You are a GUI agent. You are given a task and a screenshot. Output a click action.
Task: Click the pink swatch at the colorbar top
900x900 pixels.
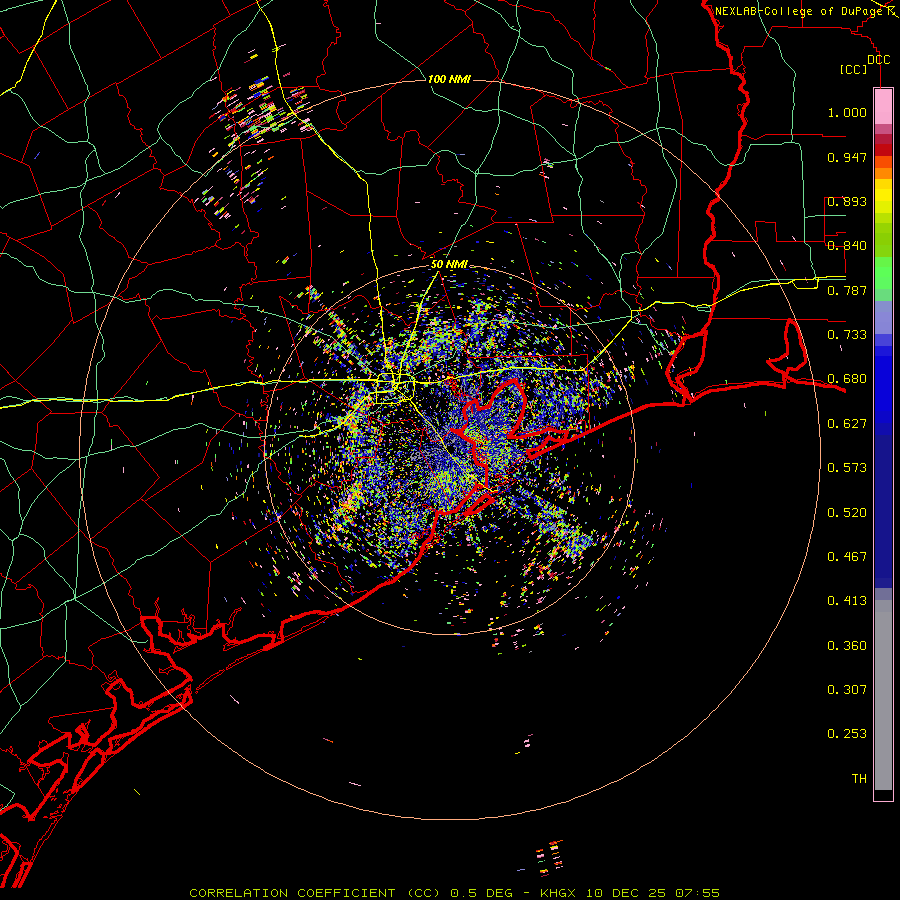click(x=883, y=107)
